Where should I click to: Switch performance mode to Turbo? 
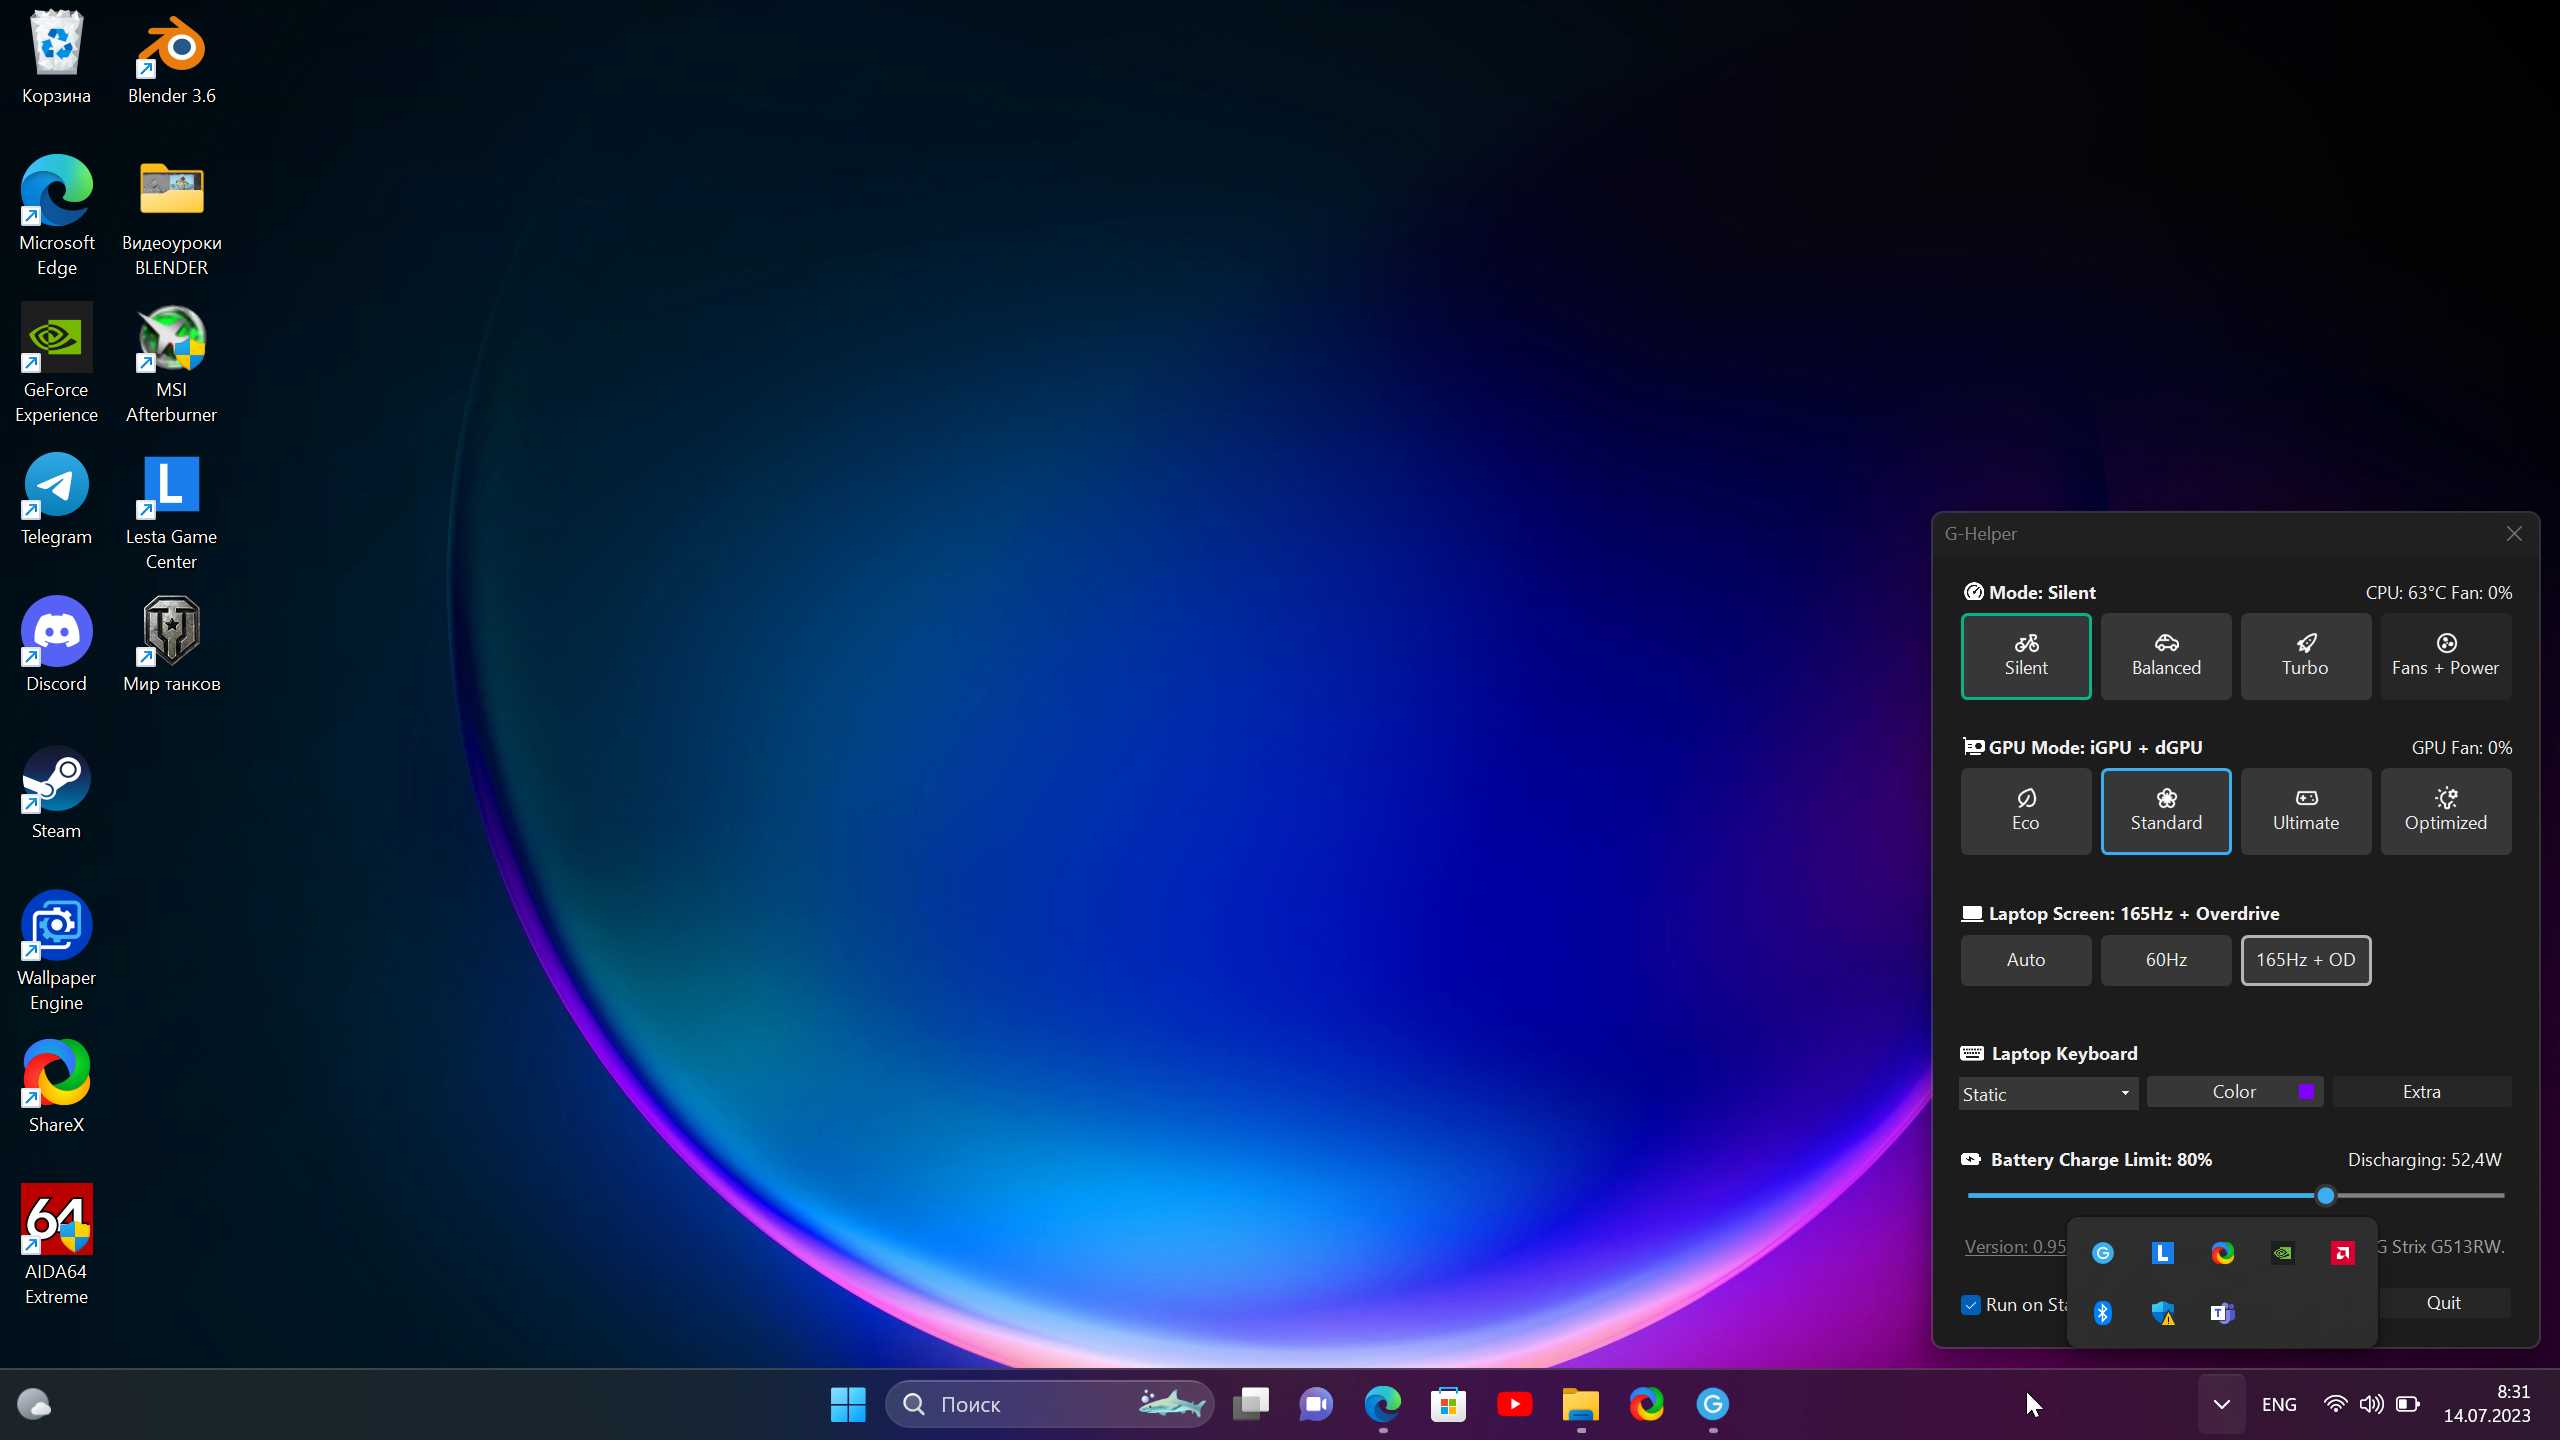[x=2305, y=656]
